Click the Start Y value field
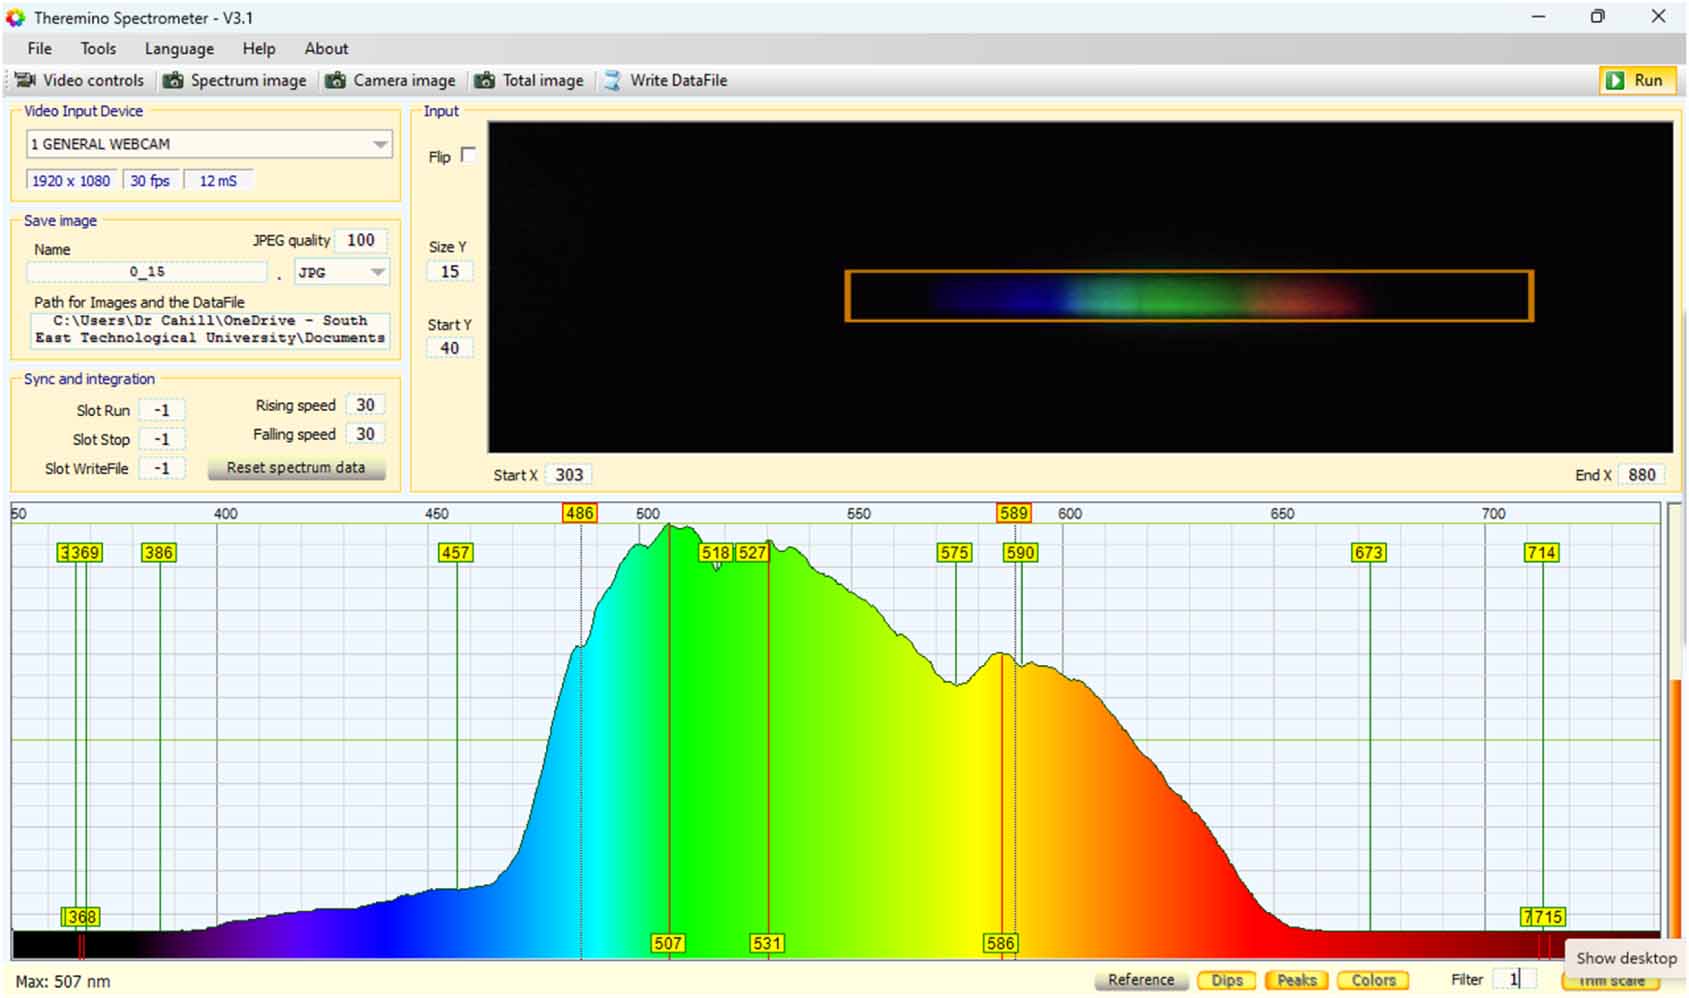 [x=450, y=348]
